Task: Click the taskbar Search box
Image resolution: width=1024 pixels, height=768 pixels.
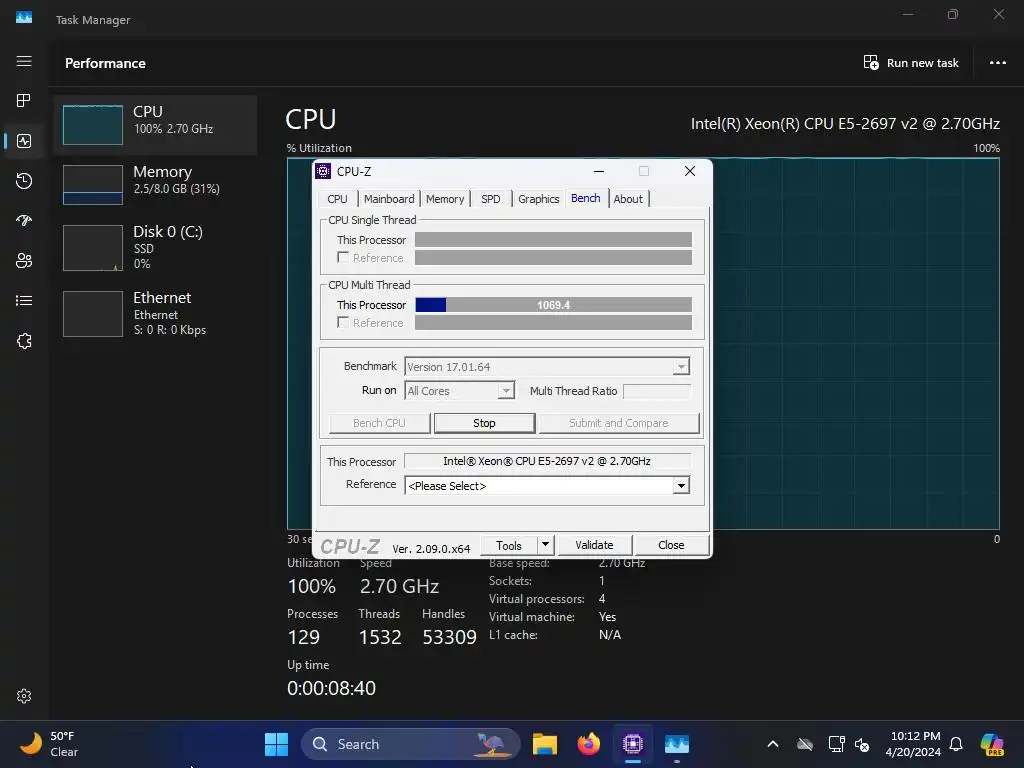Action: point(410,744)
